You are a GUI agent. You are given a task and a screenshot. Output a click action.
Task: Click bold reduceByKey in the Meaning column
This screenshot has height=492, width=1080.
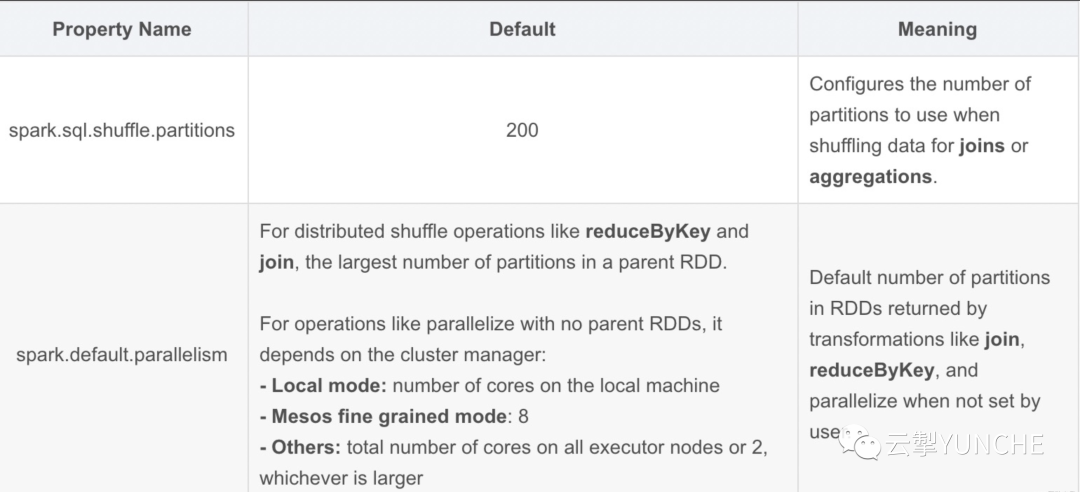coord(871,370)
